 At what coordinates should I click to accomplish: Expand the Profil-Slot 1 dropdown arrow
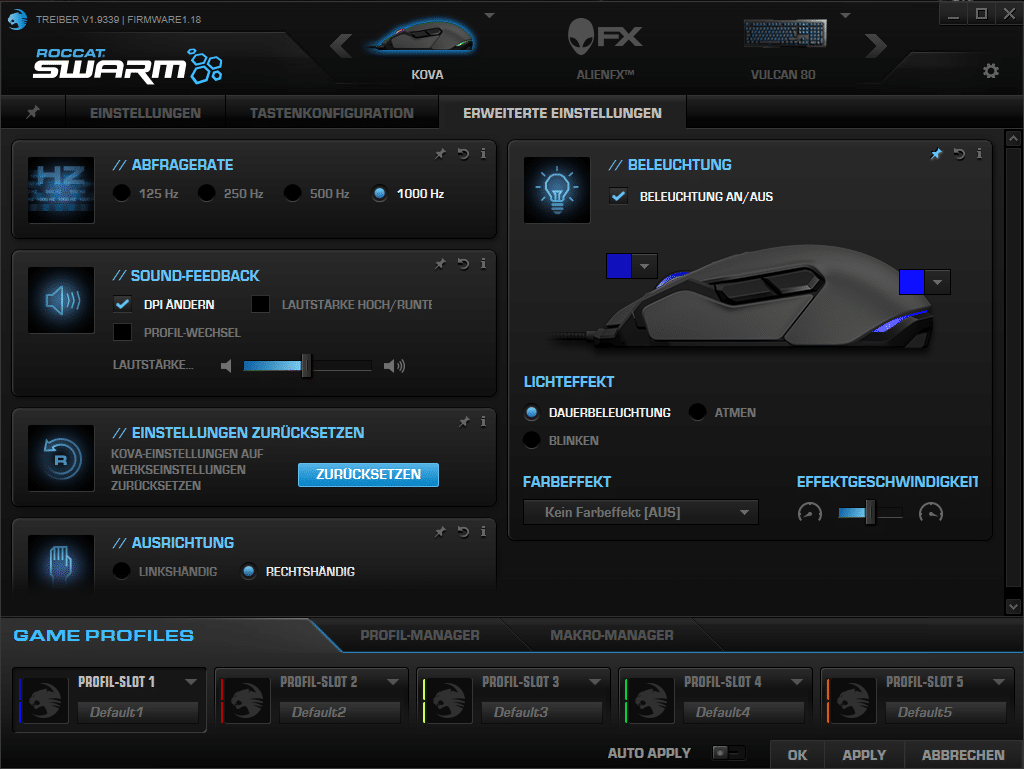point(191,682)
